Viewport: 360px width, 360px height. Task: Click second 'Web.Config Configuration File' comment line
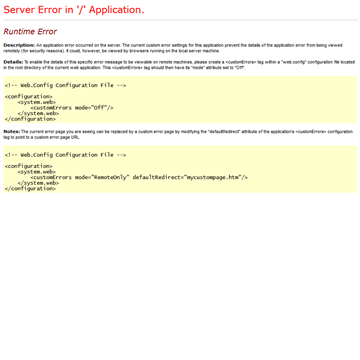65,155
